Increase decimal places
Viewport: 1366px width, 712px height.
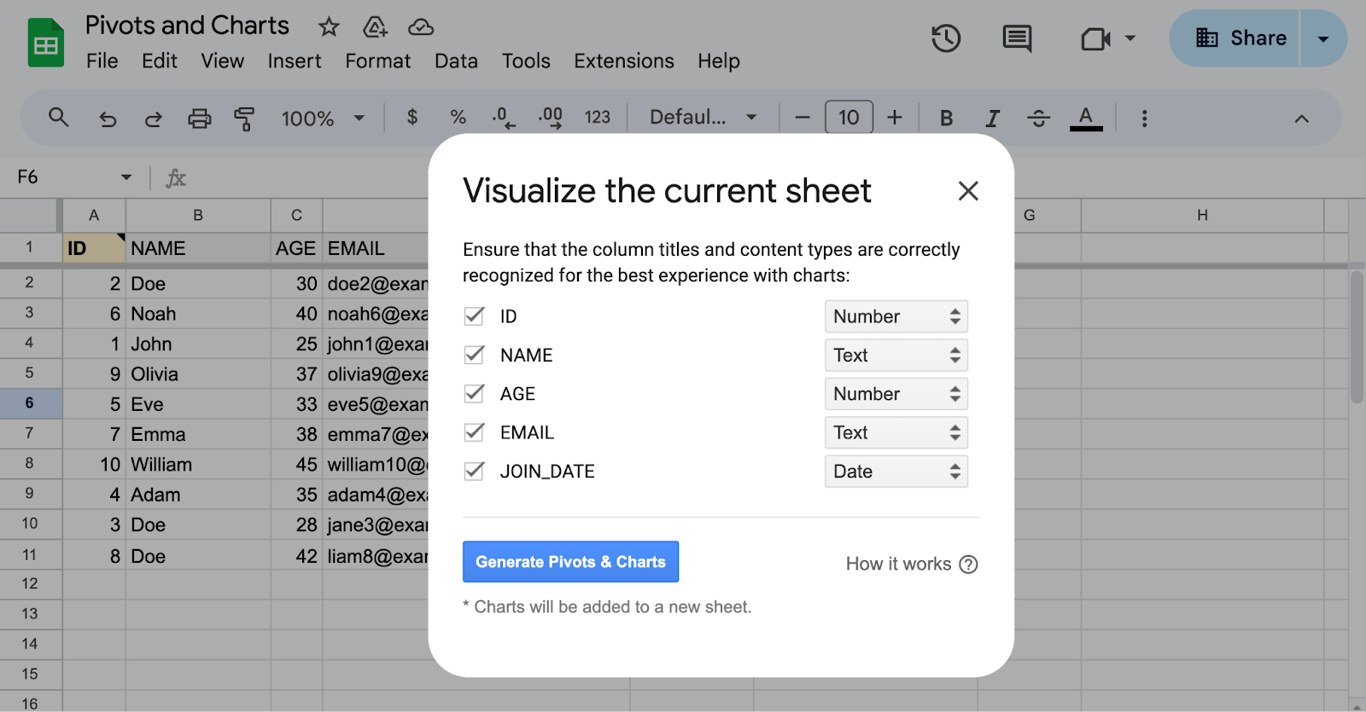pyautogui.click(x=550, y=118)
